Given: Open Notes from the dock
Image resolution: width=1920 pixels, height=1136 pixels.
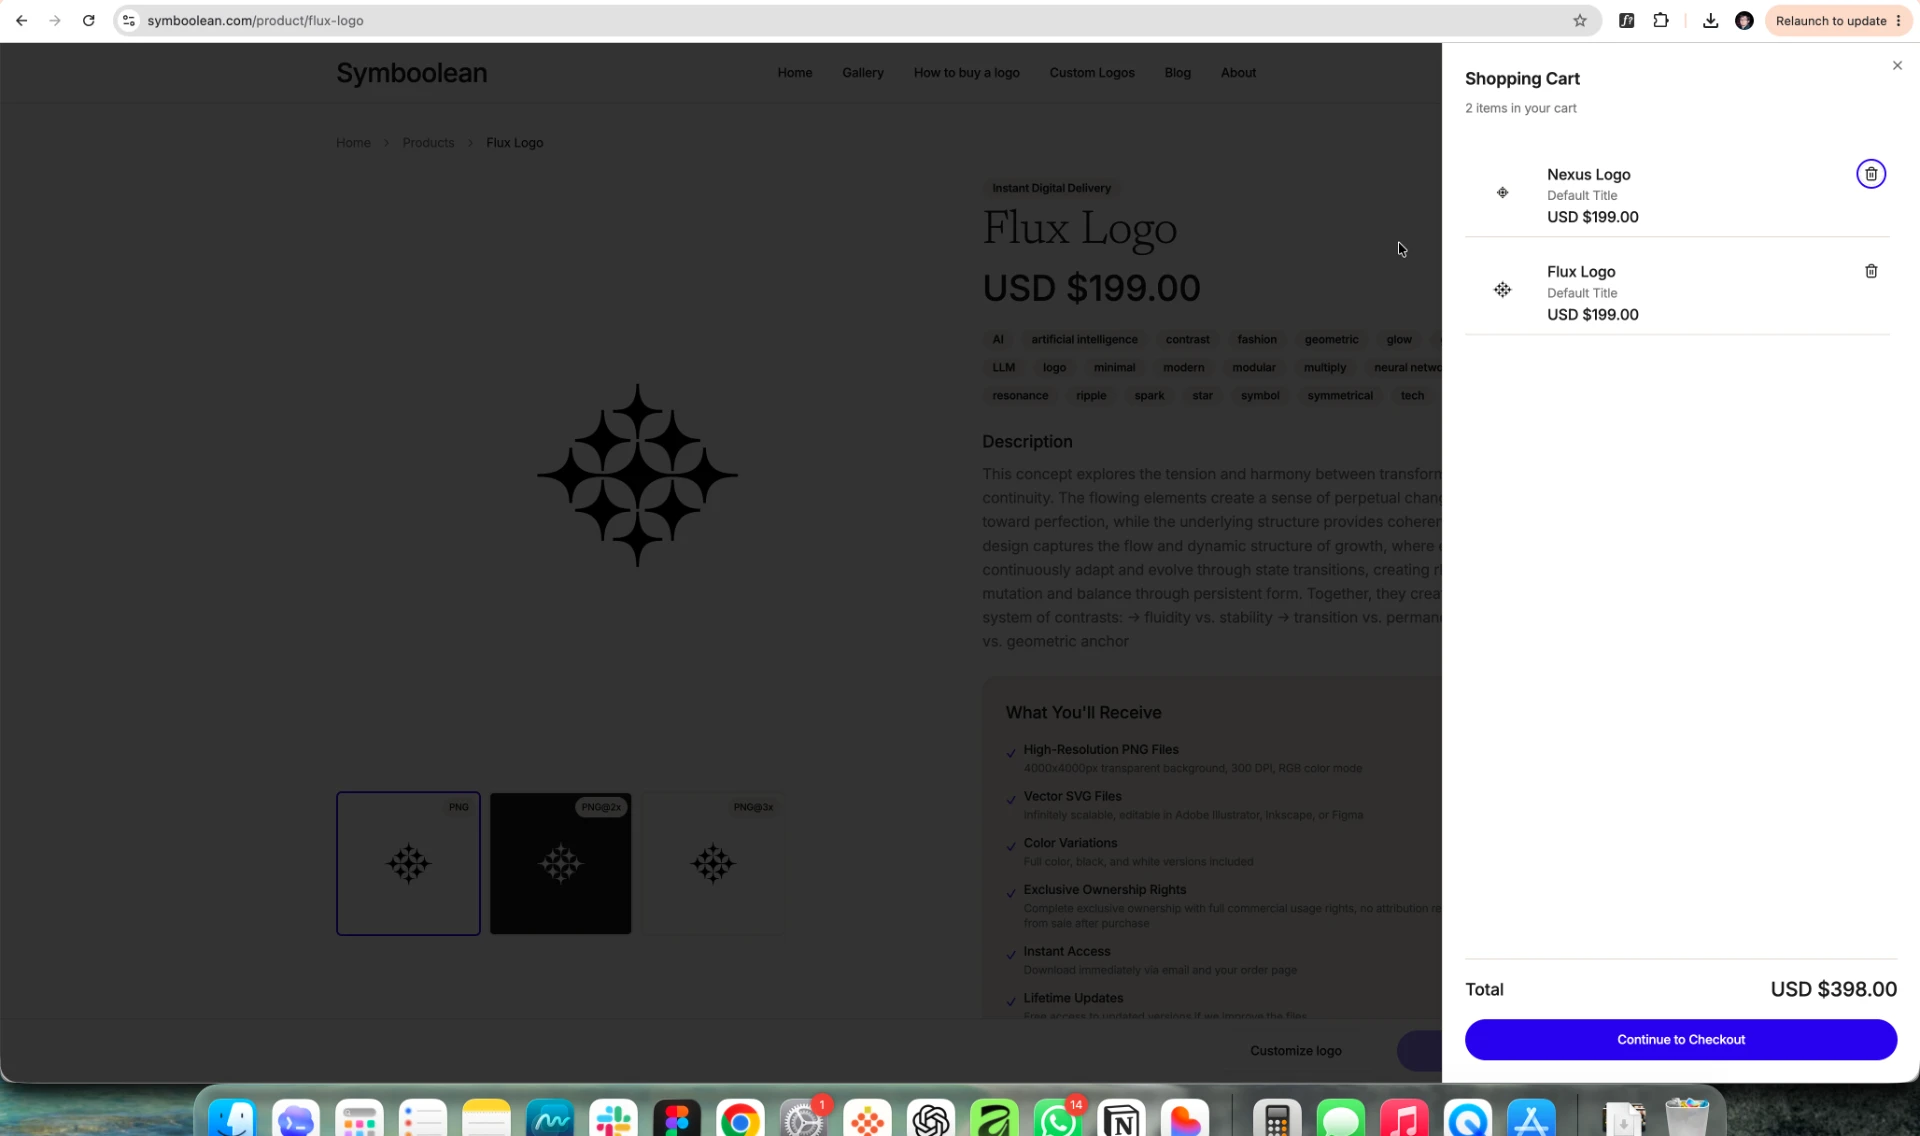Looking at the screenshot, I should point(487,1120).
